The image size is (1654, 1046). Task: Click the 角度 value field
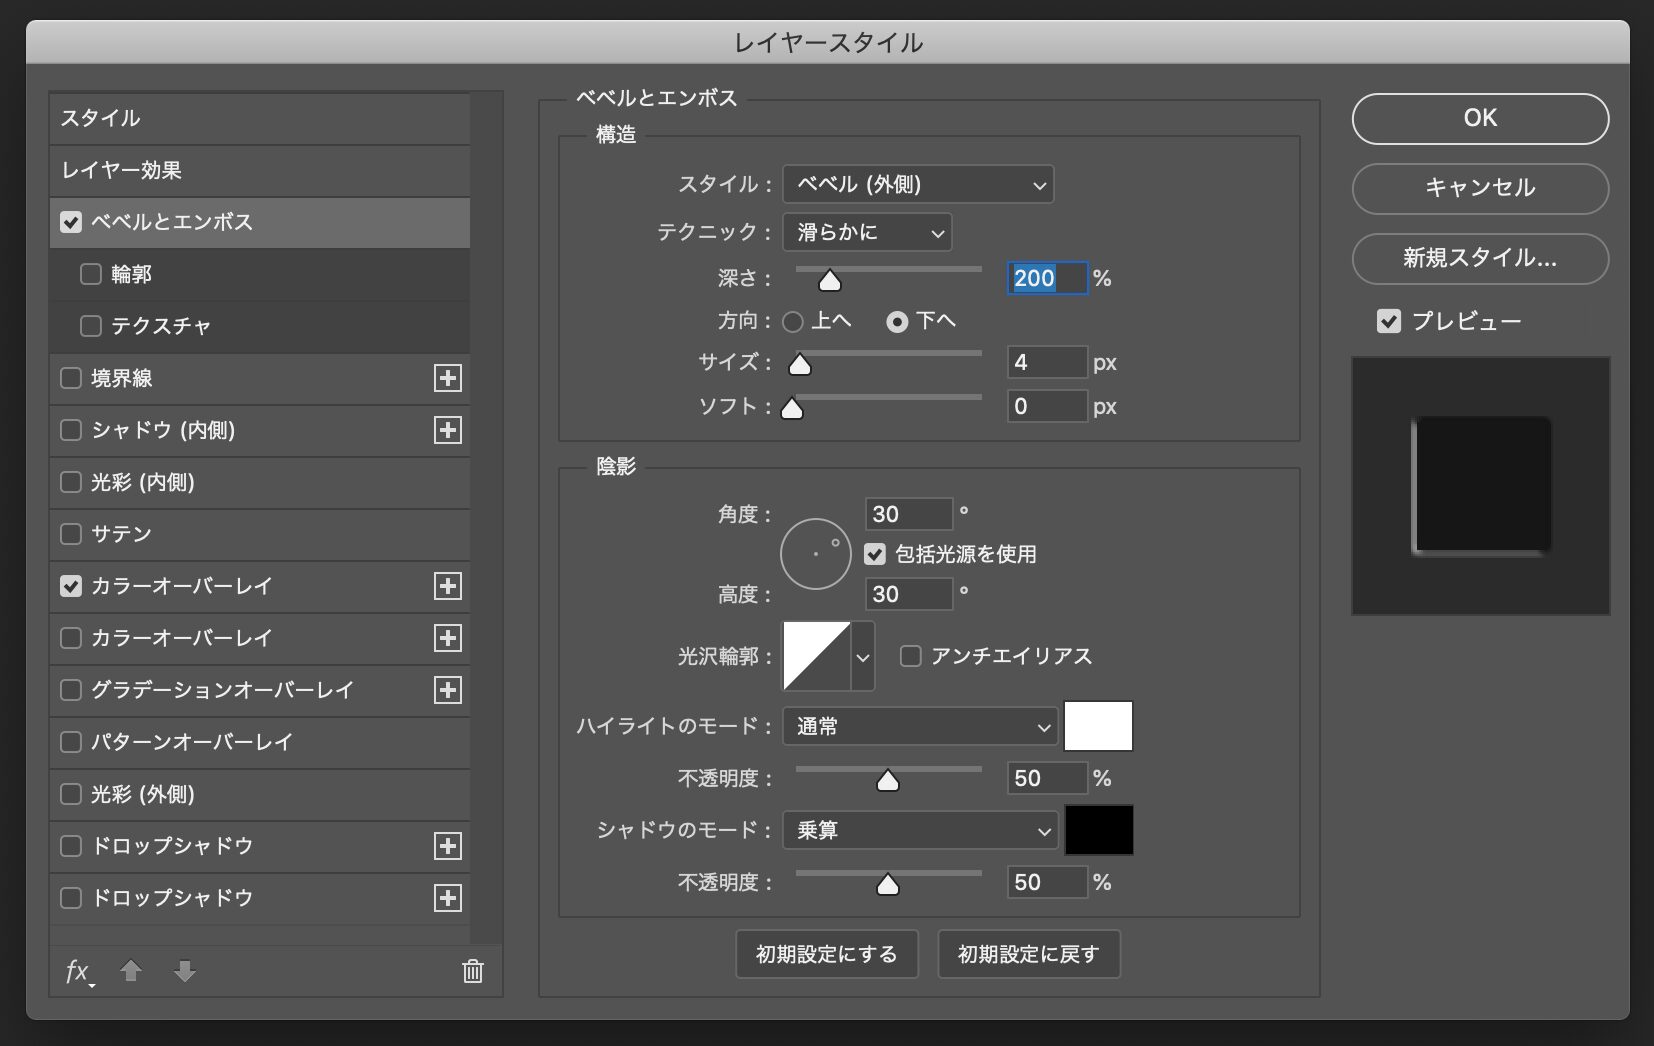tap(909, 514)
